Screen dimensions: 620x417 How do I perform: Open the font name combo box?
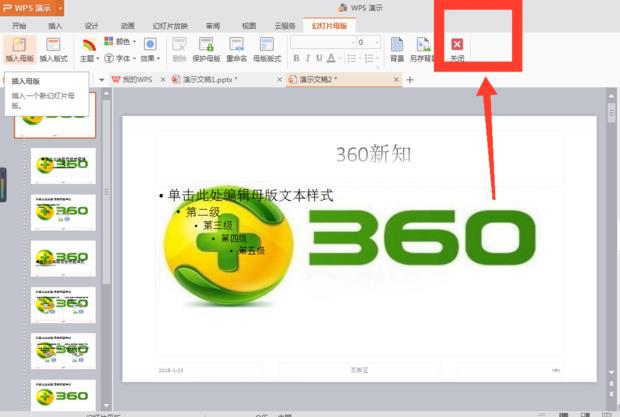tap(323, 42)
